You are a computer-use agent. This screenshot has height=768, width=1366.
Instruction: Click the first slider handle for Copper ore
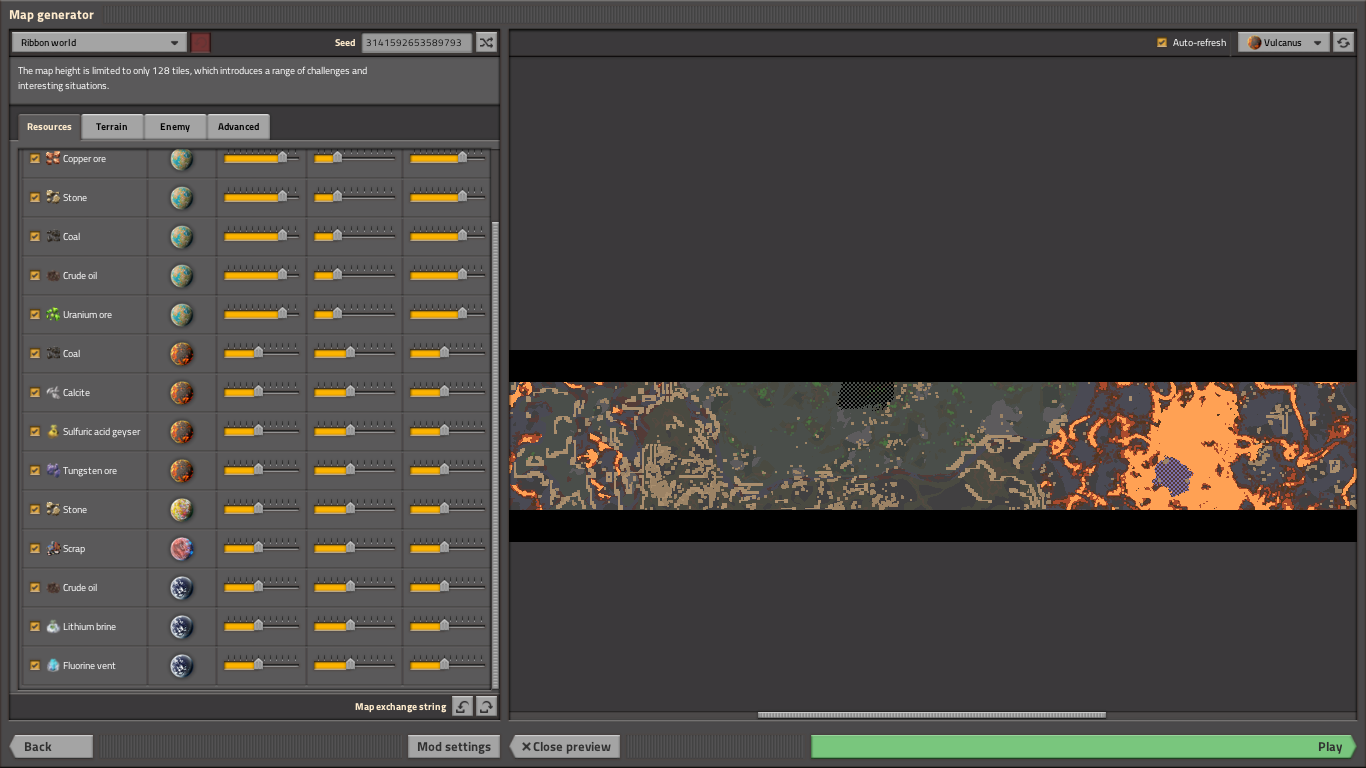click(282, 158)
